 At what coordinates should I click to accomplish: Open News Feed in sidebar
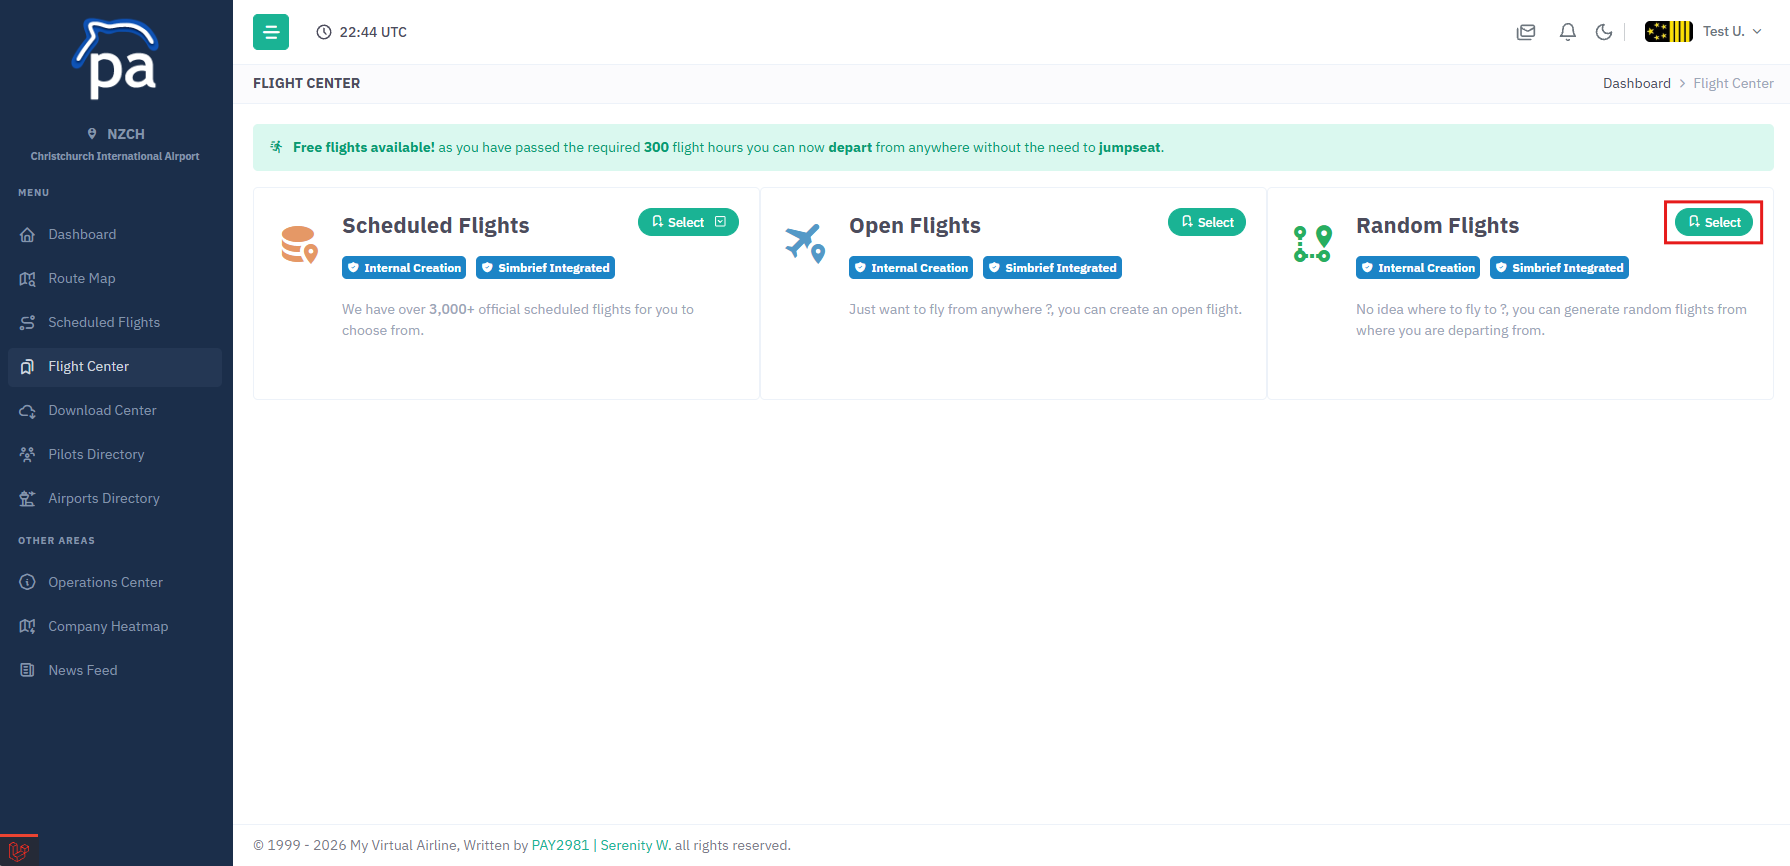[115, 670]
